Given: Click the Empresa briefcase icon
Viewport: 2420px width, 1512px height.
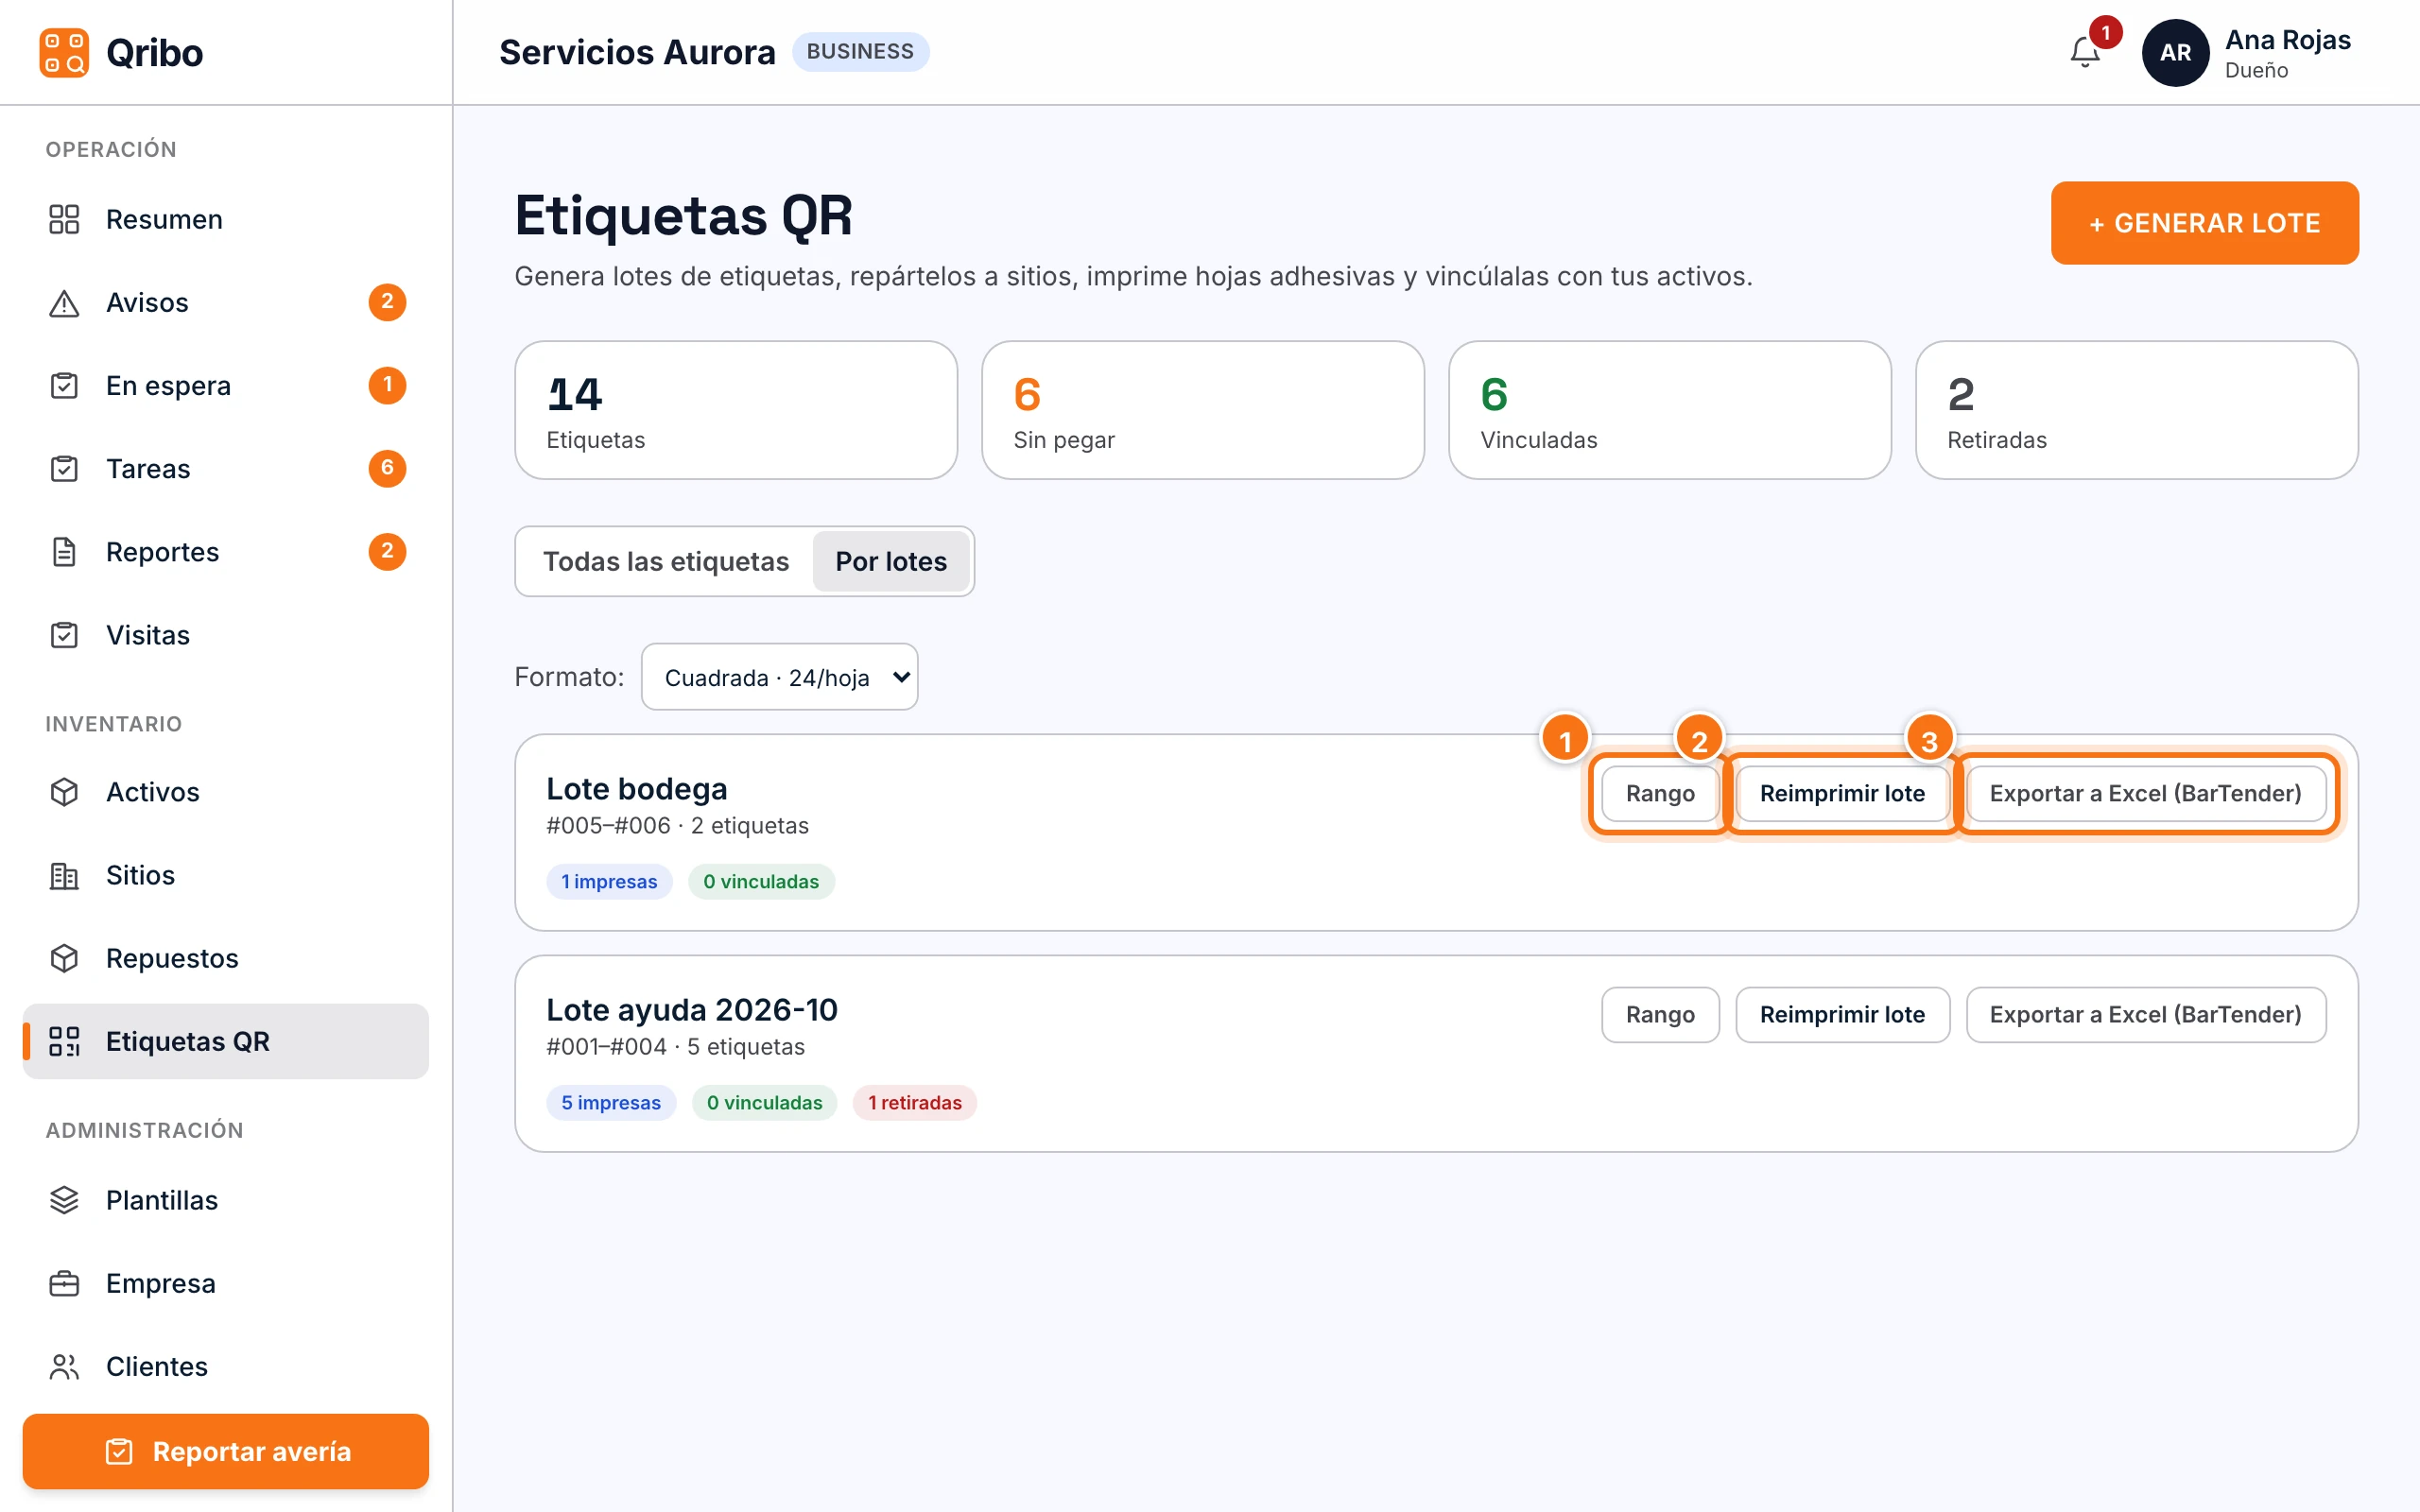Looking at the screenshot, I should tap(64, 1282).
